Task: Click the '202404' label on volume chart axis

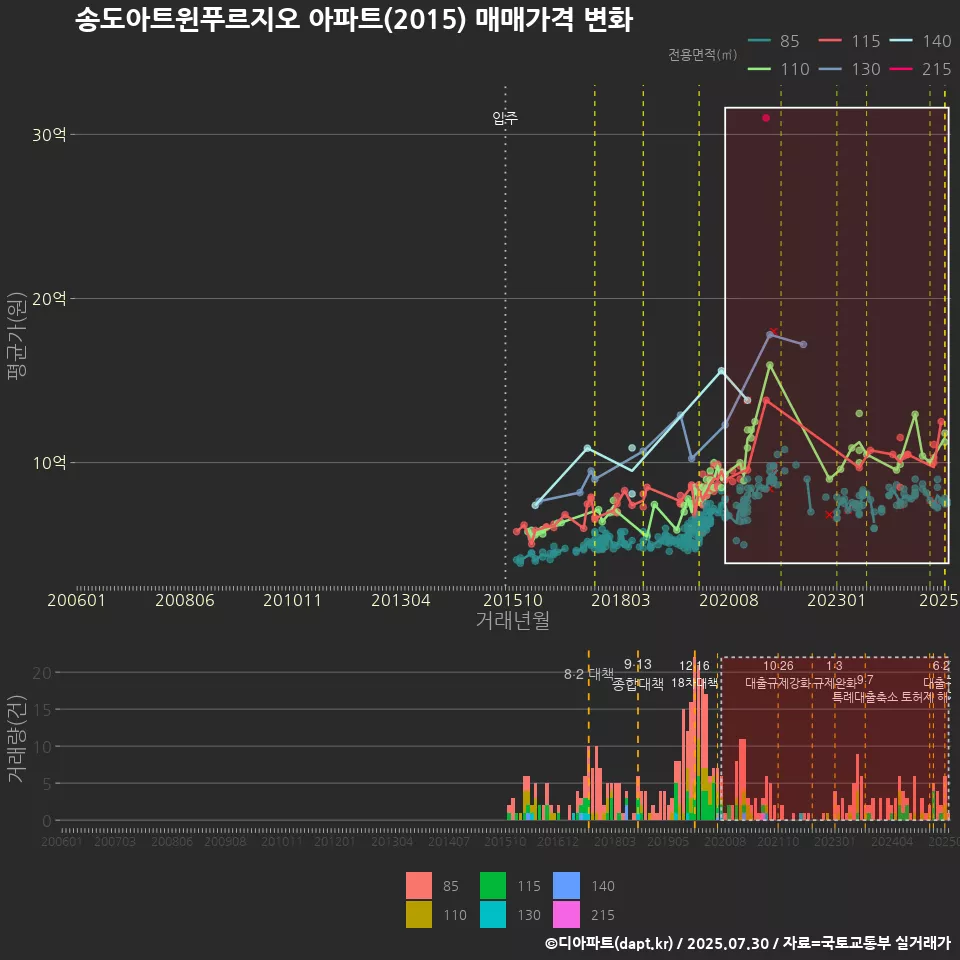Action: (x=892, y=842)
